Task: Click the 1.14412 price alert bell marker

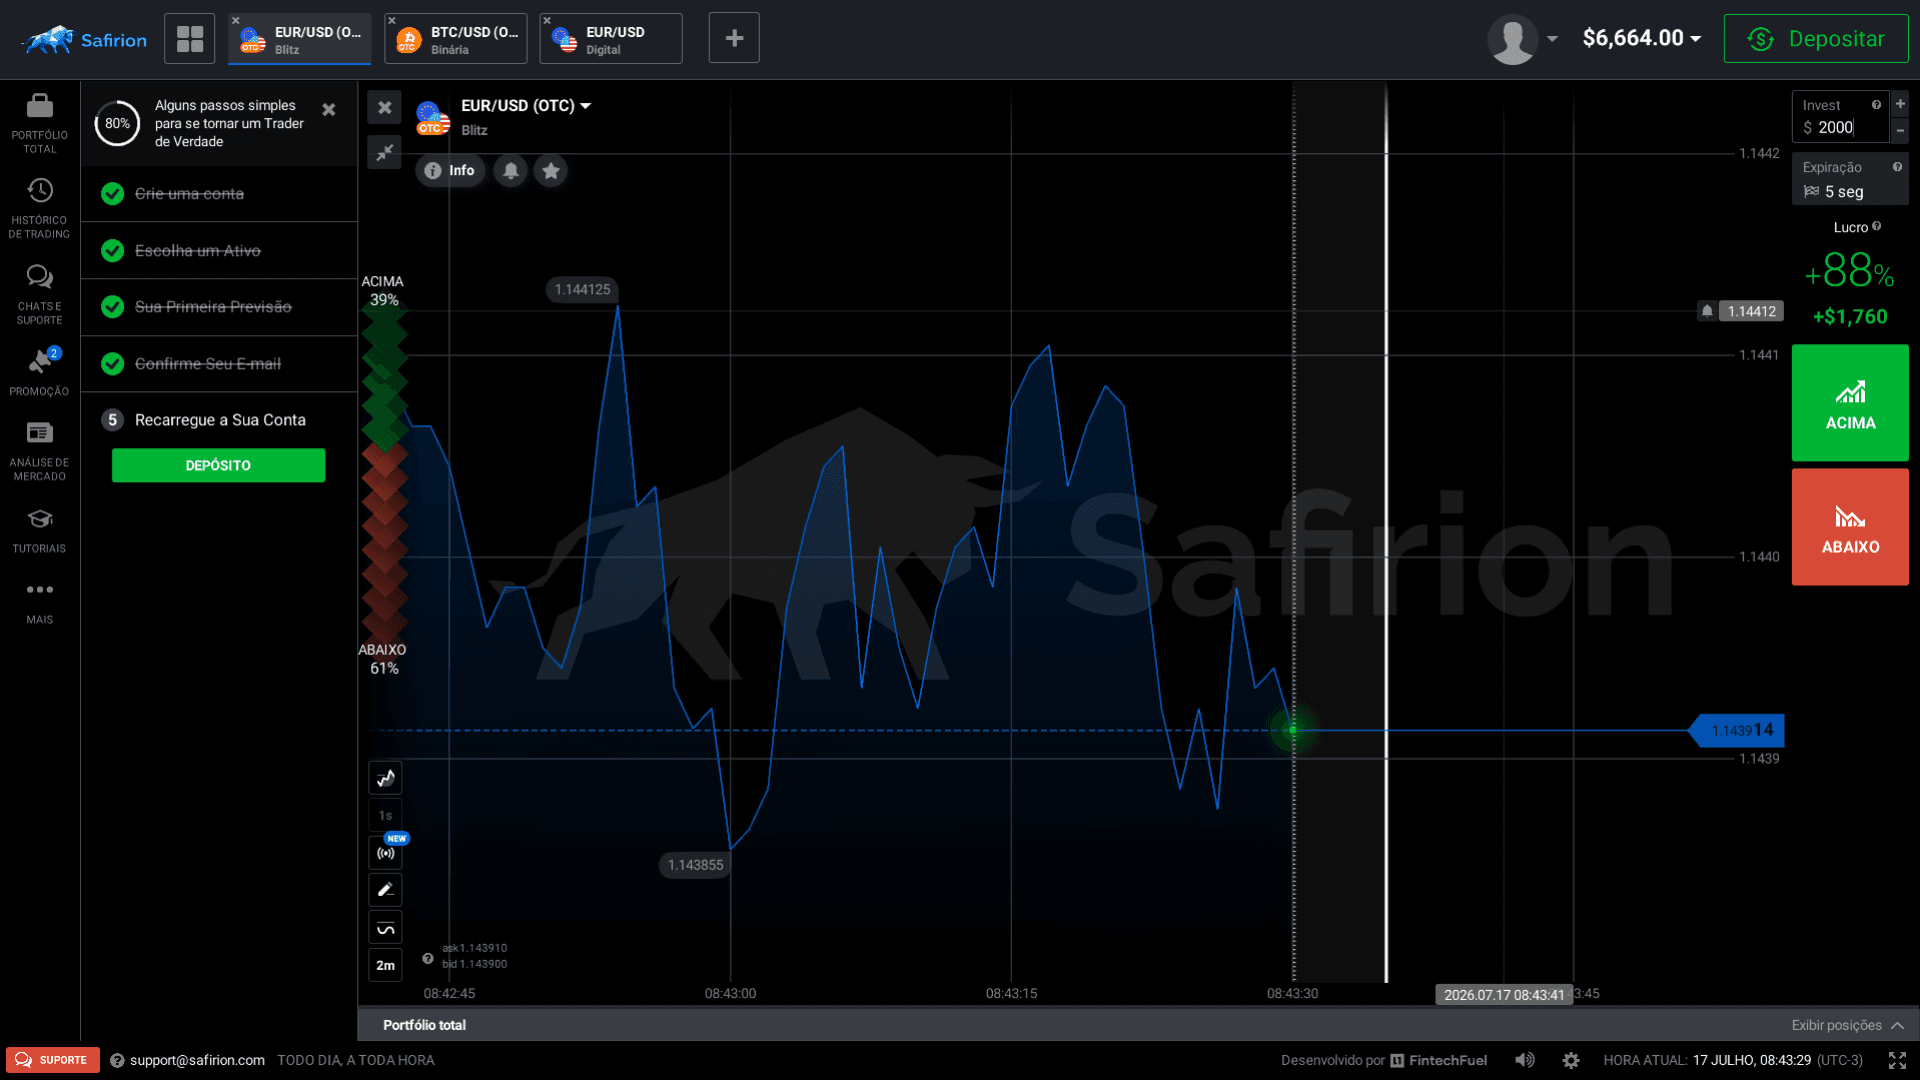Action: [x=1707, y=311]
